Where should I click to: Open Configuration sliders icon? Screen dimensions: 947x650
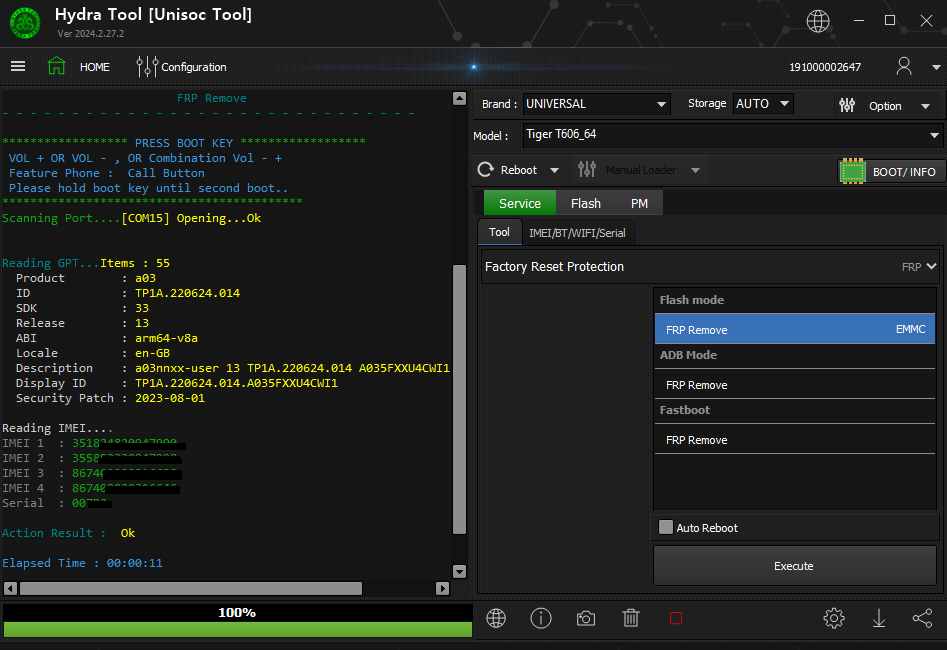(x=147, y=67)
